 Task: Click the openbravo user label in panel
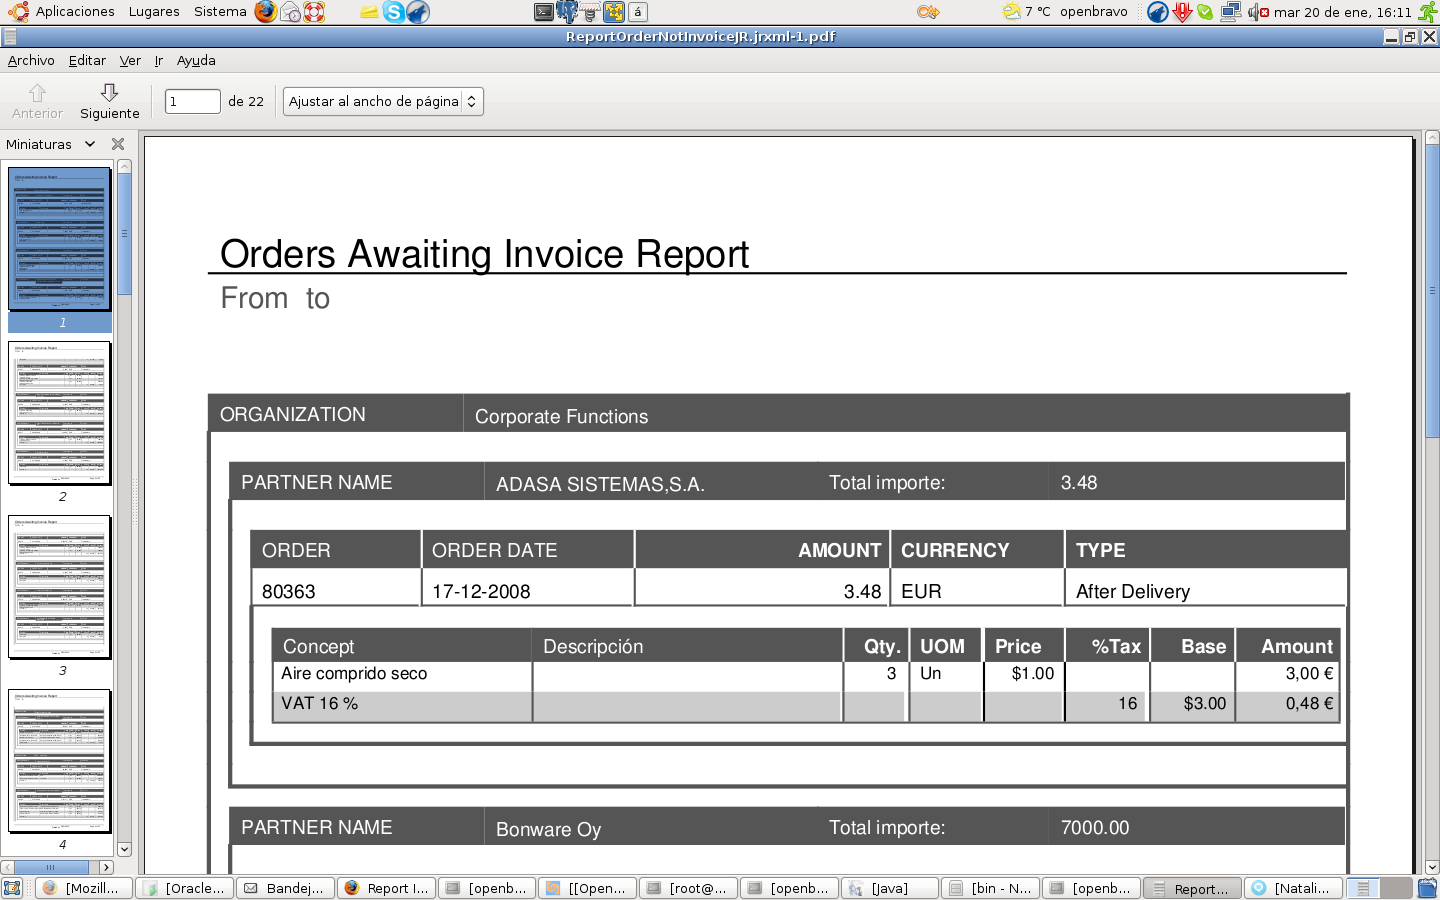coord(1094,12)
